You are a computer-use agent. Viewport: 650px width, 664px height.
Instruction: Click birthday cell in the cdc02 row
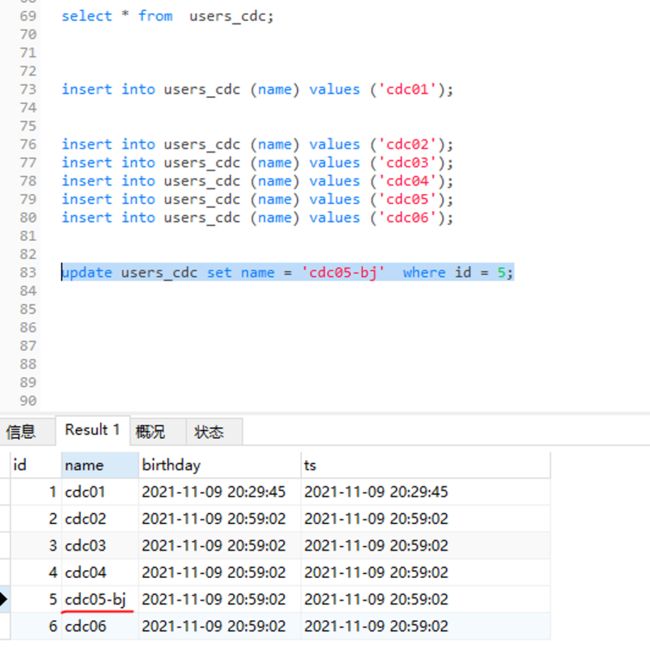pyautogui.click(x=219, y=519)
